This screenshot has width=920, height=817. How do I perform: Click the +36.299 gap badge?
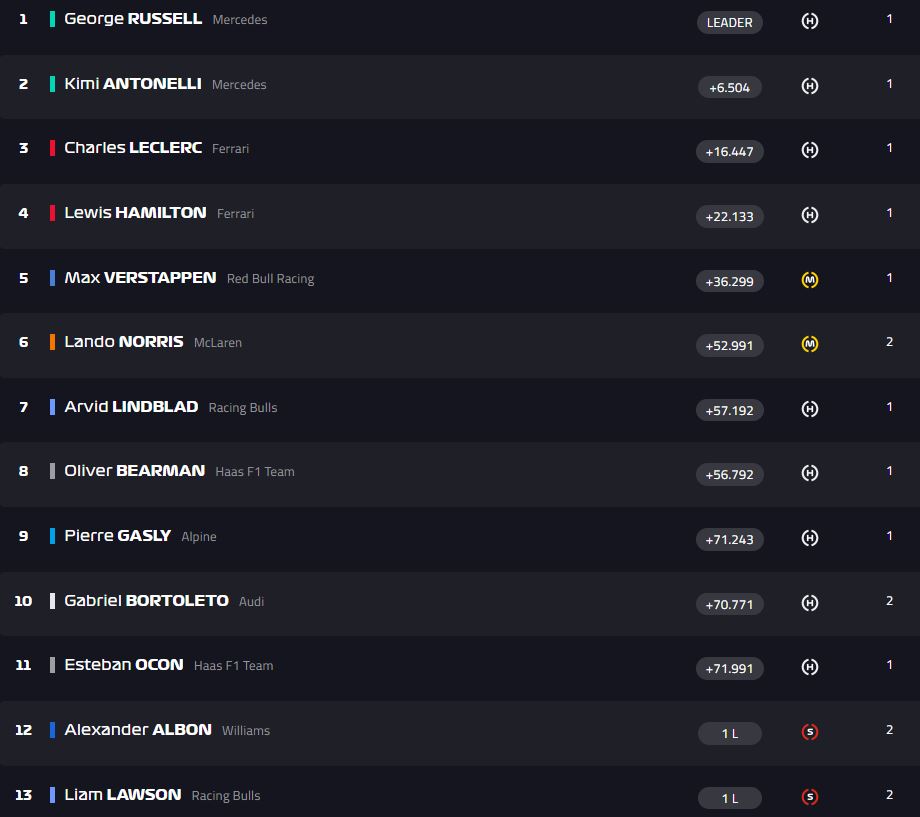[729, 281]
